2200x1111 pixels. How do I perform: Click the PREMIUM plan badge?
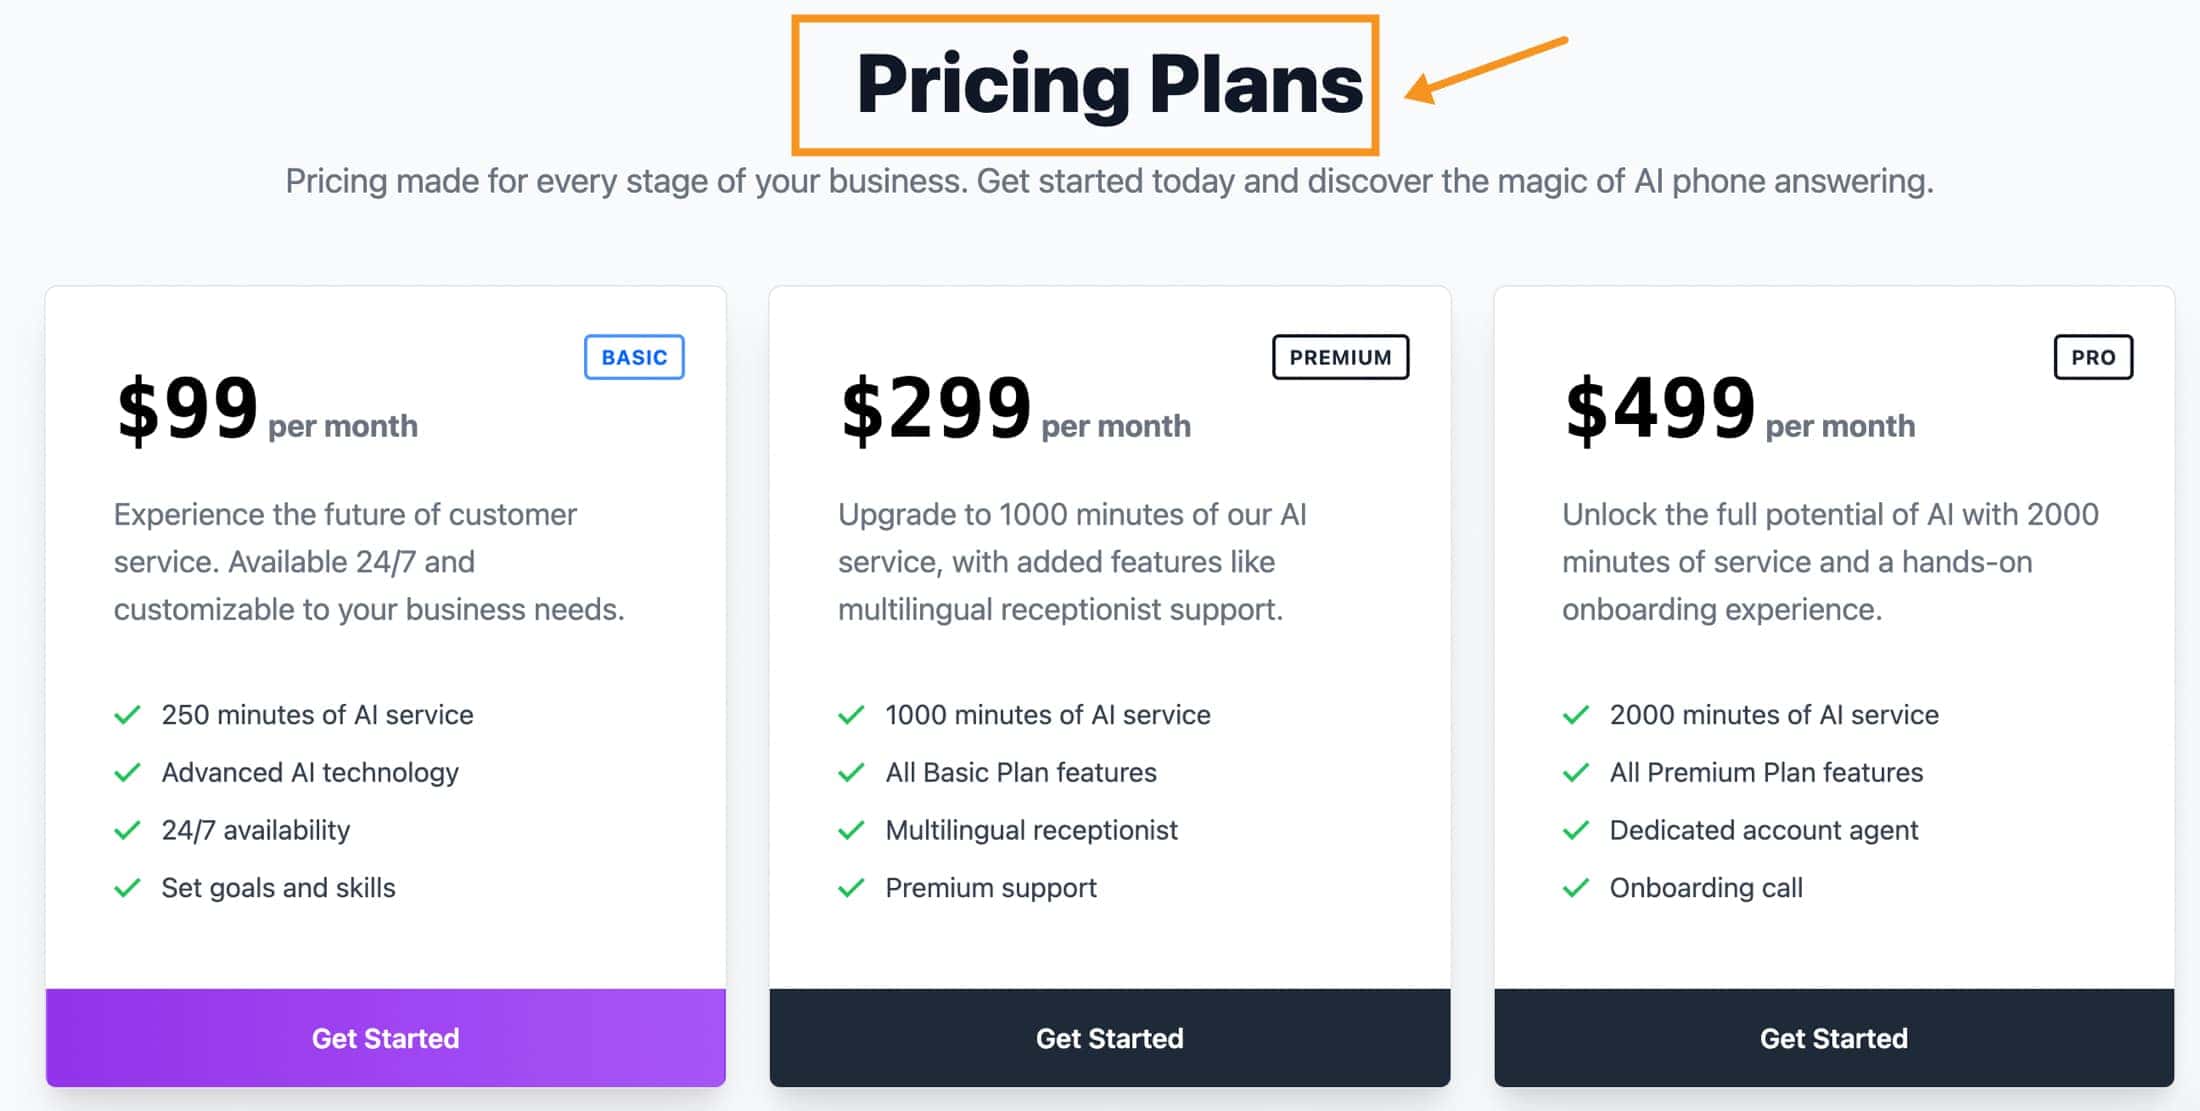point(1340,357)
